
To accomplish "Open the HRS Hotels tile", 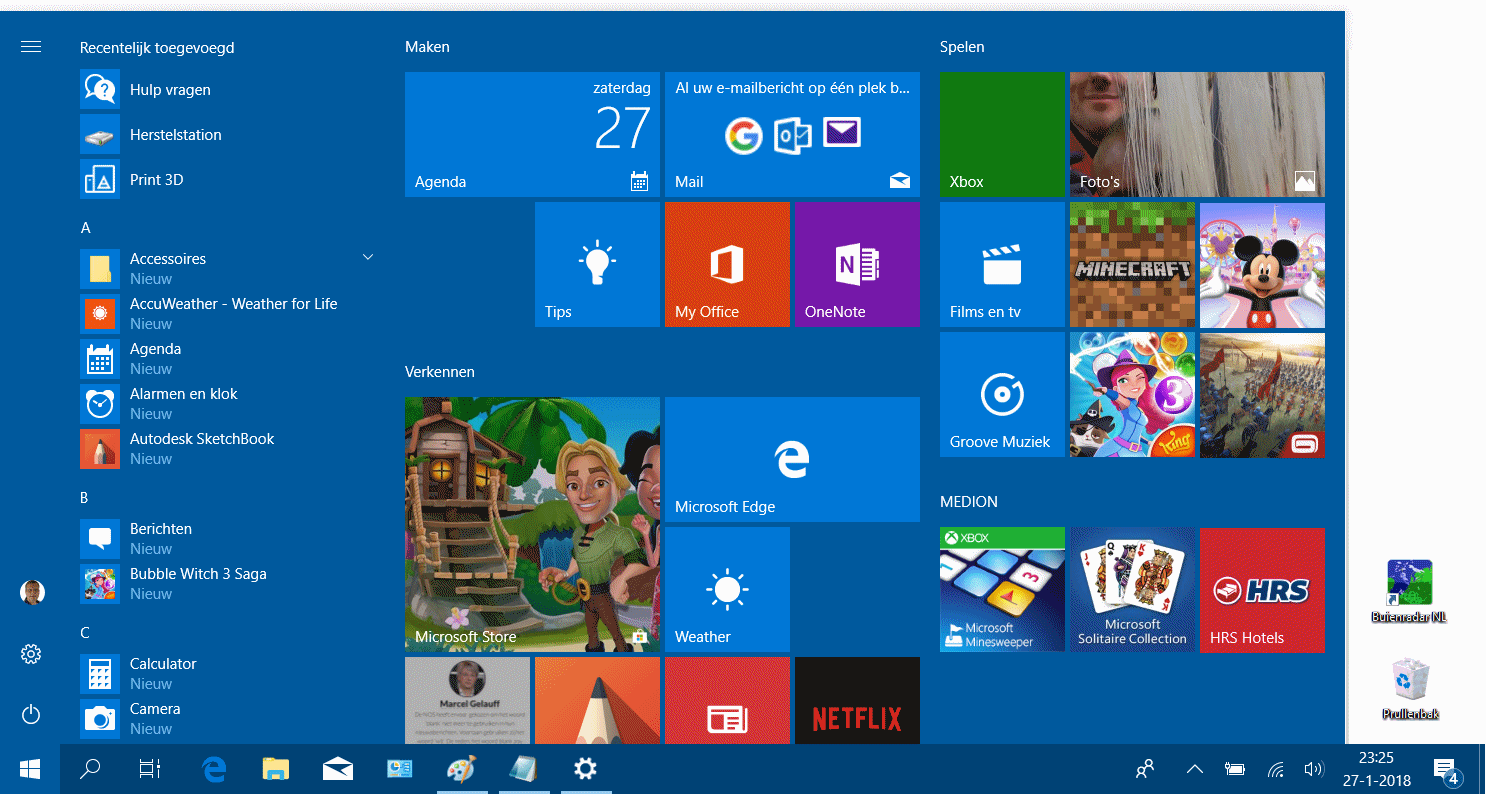I will point(1262,589).
